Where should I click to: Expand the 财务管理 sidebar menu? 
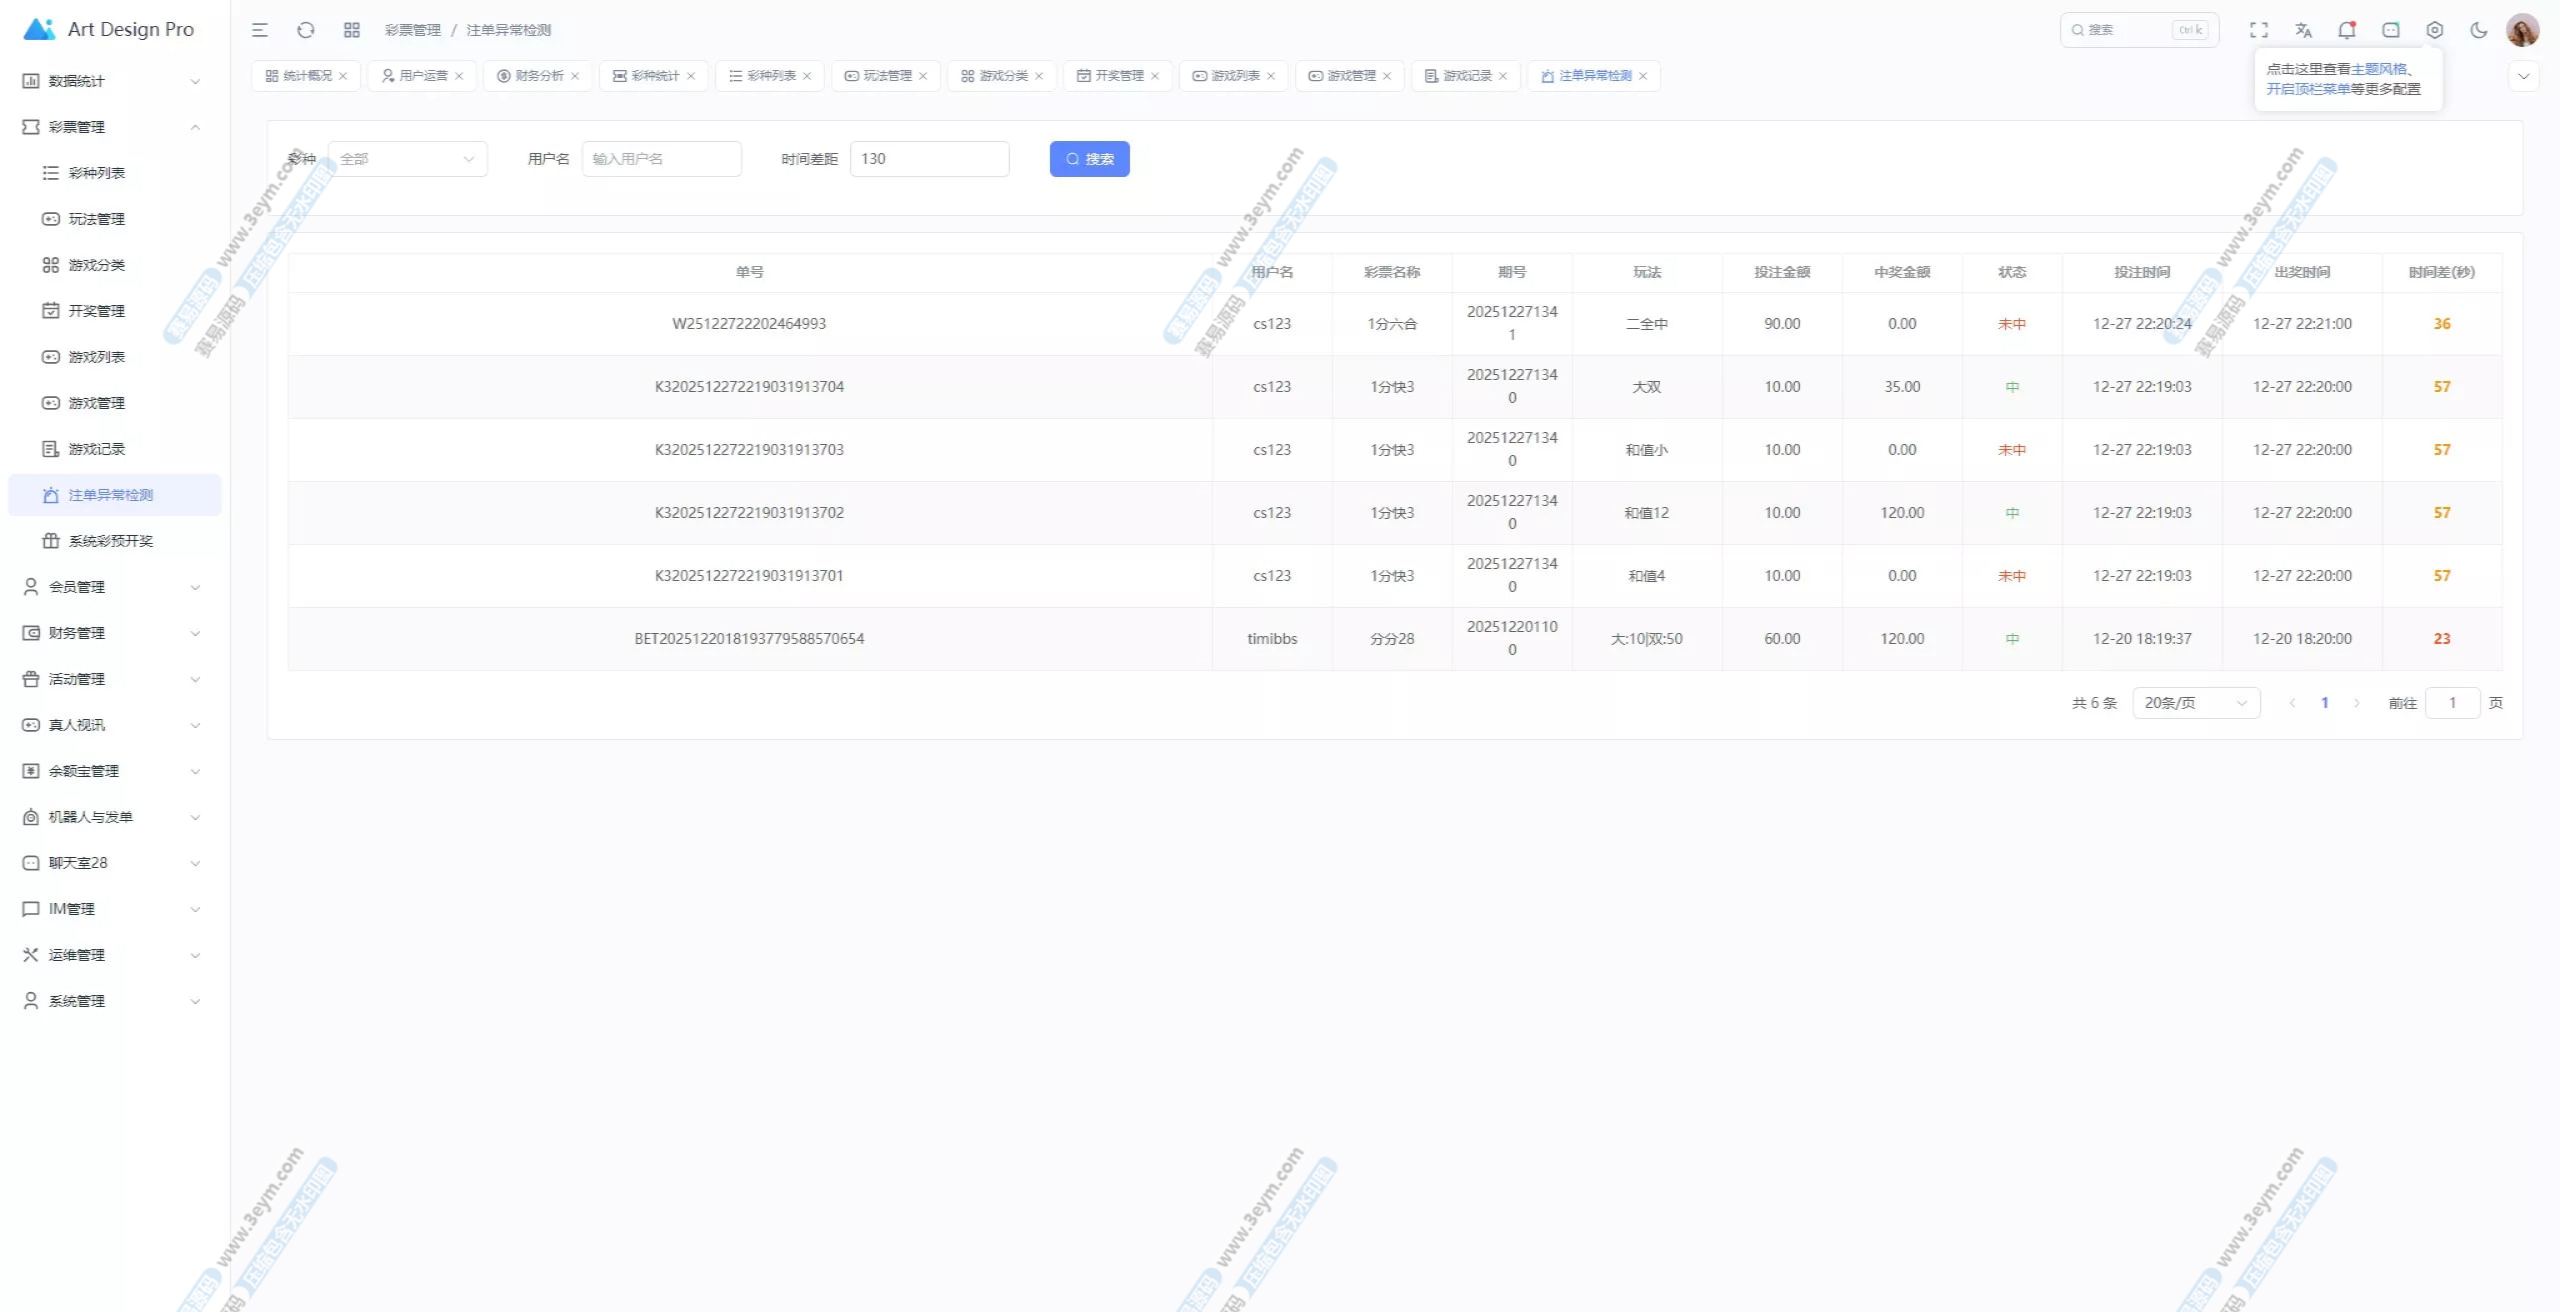[110, 633]
